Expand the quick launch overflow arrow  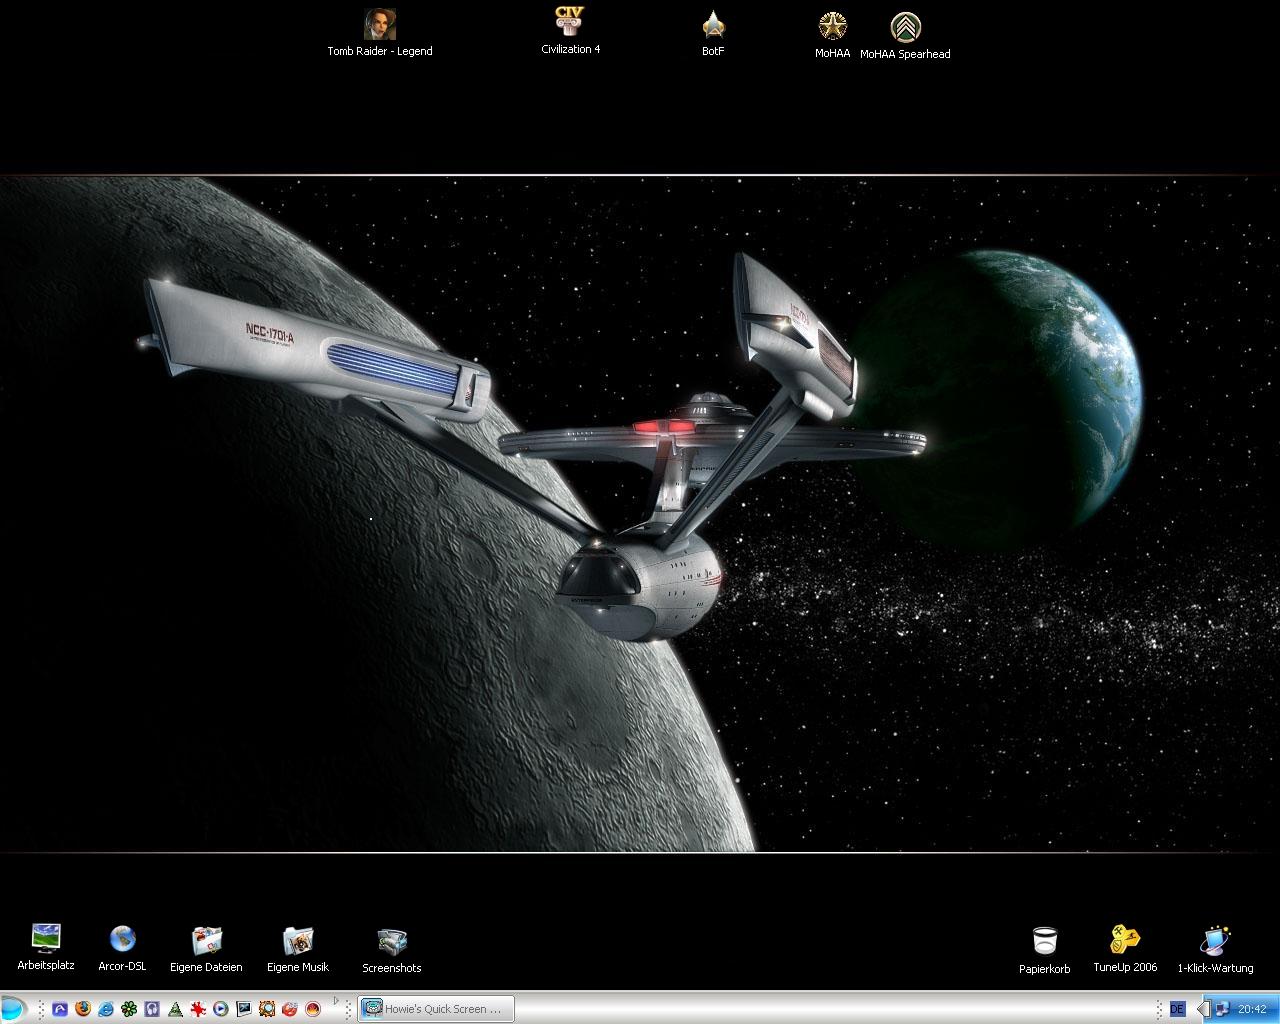[336, 1000]
